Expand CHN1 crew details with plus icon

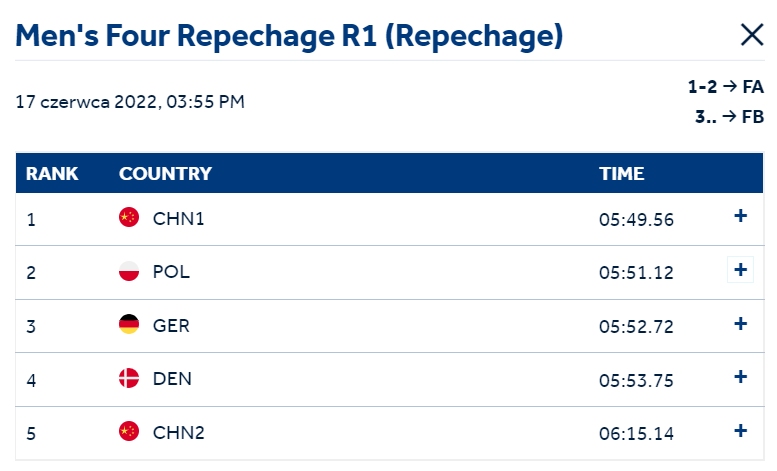point(740,216)
